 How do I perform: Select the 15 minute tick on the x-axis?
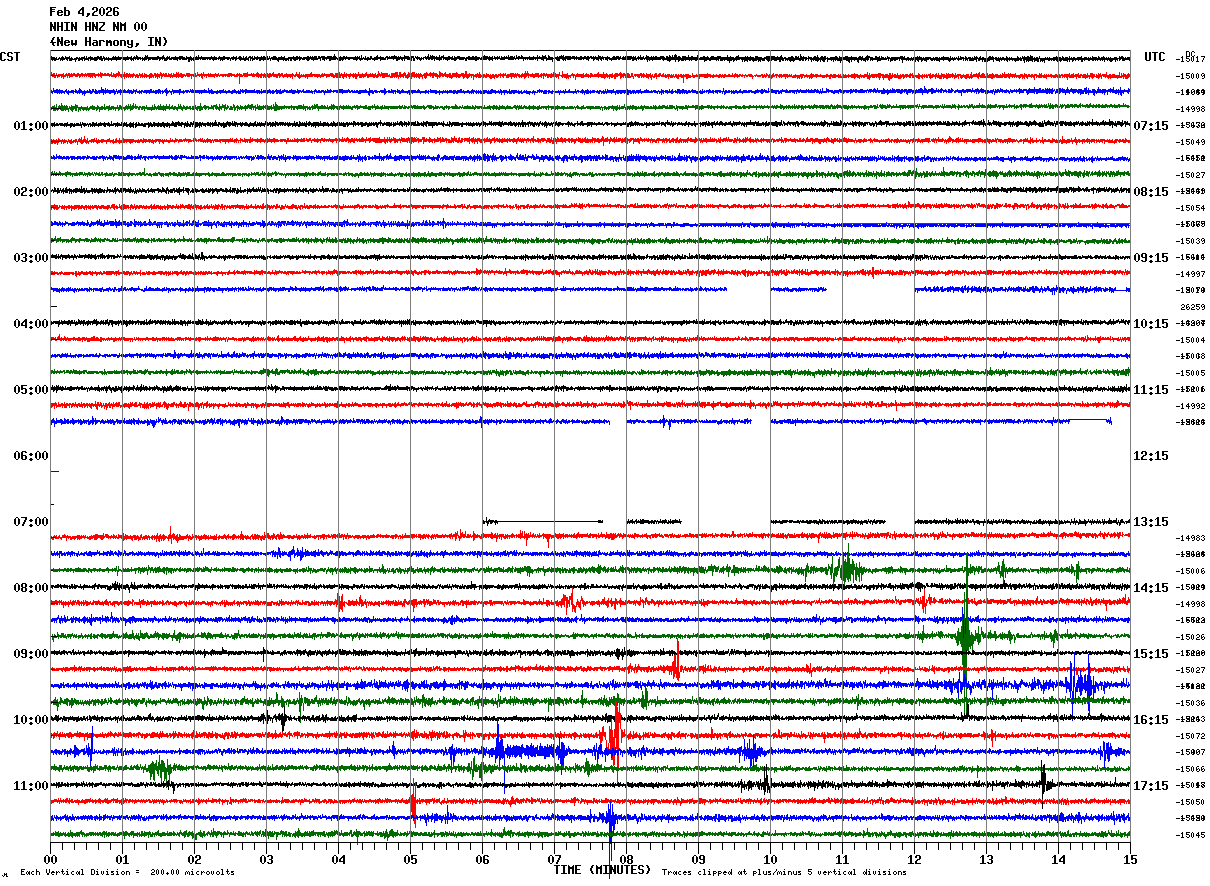[1130, 859]
